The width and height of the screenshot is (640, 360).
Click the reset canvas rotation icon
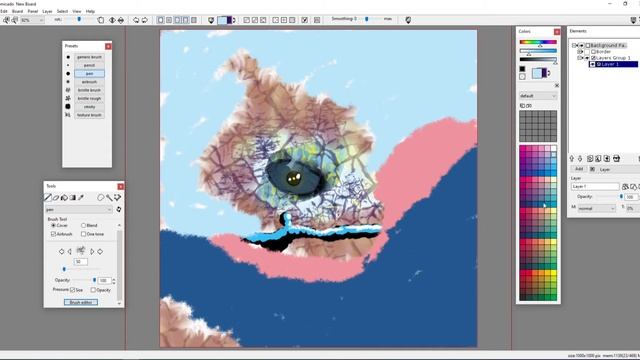coord(100,20)
